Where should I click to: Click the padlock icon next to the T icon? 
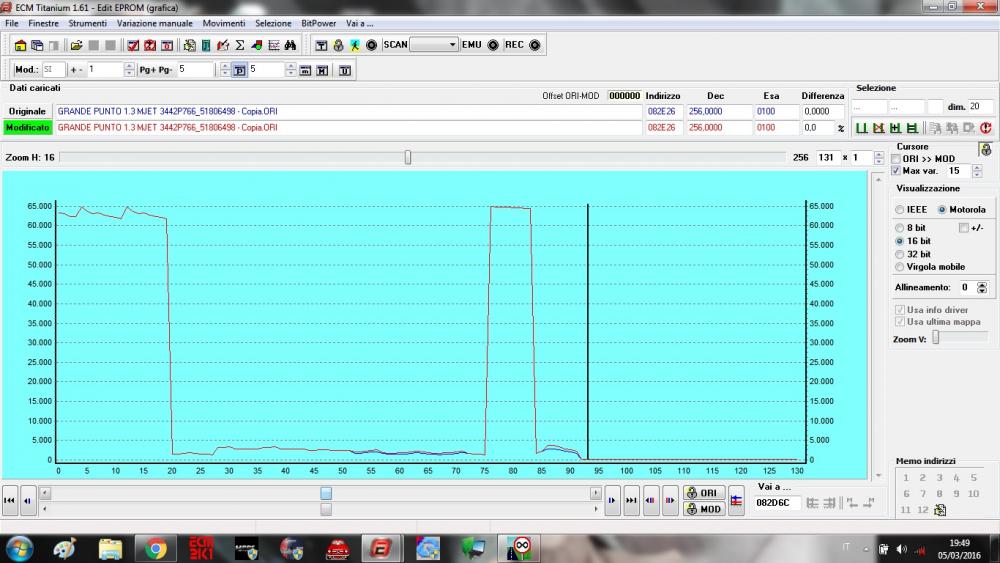[x=338, y=45]
